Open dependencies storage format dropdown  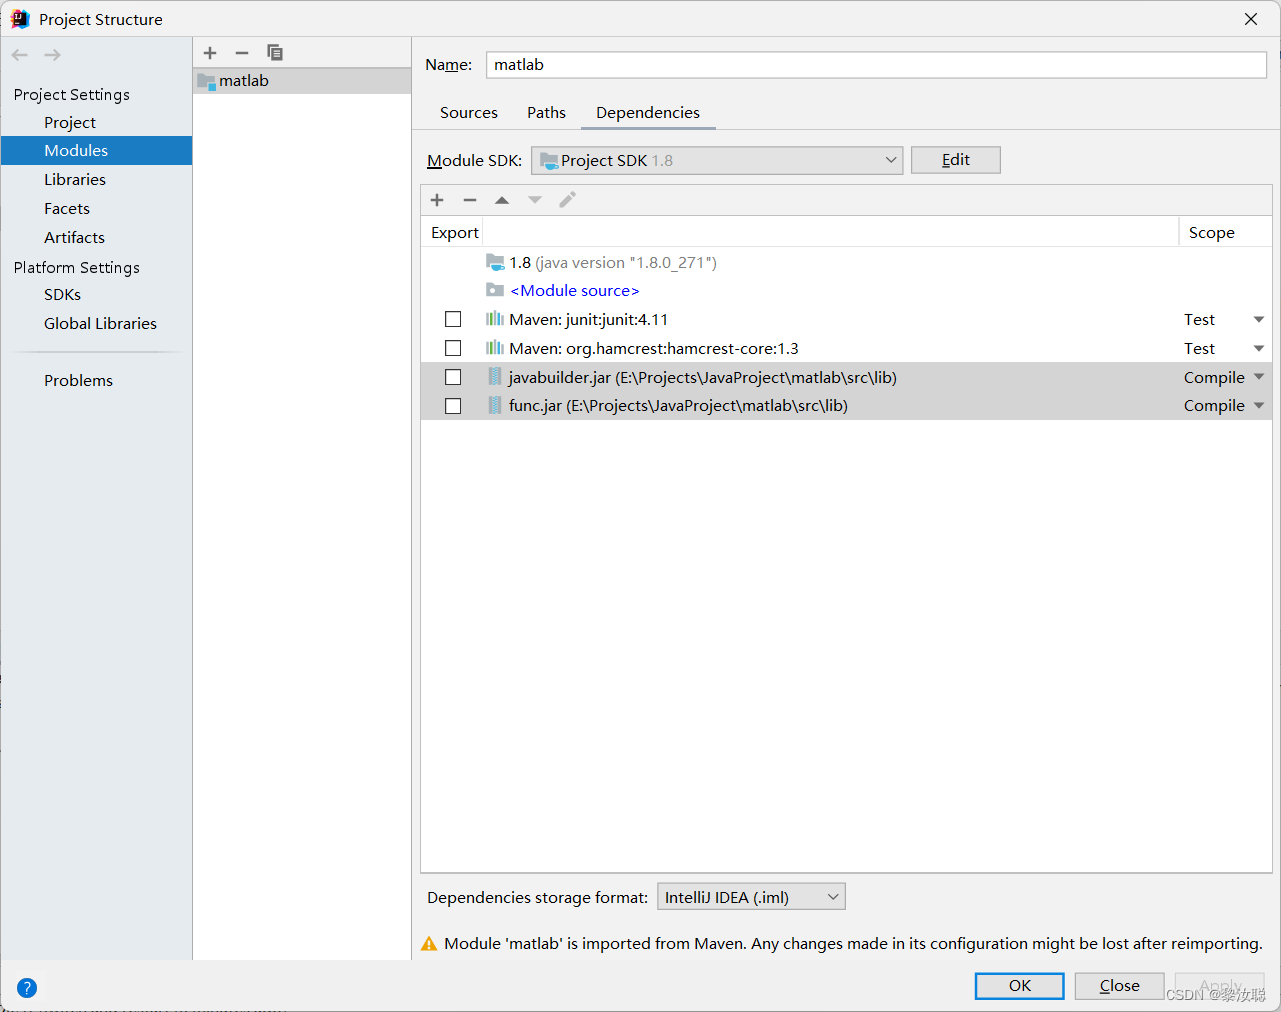point(751,897)
